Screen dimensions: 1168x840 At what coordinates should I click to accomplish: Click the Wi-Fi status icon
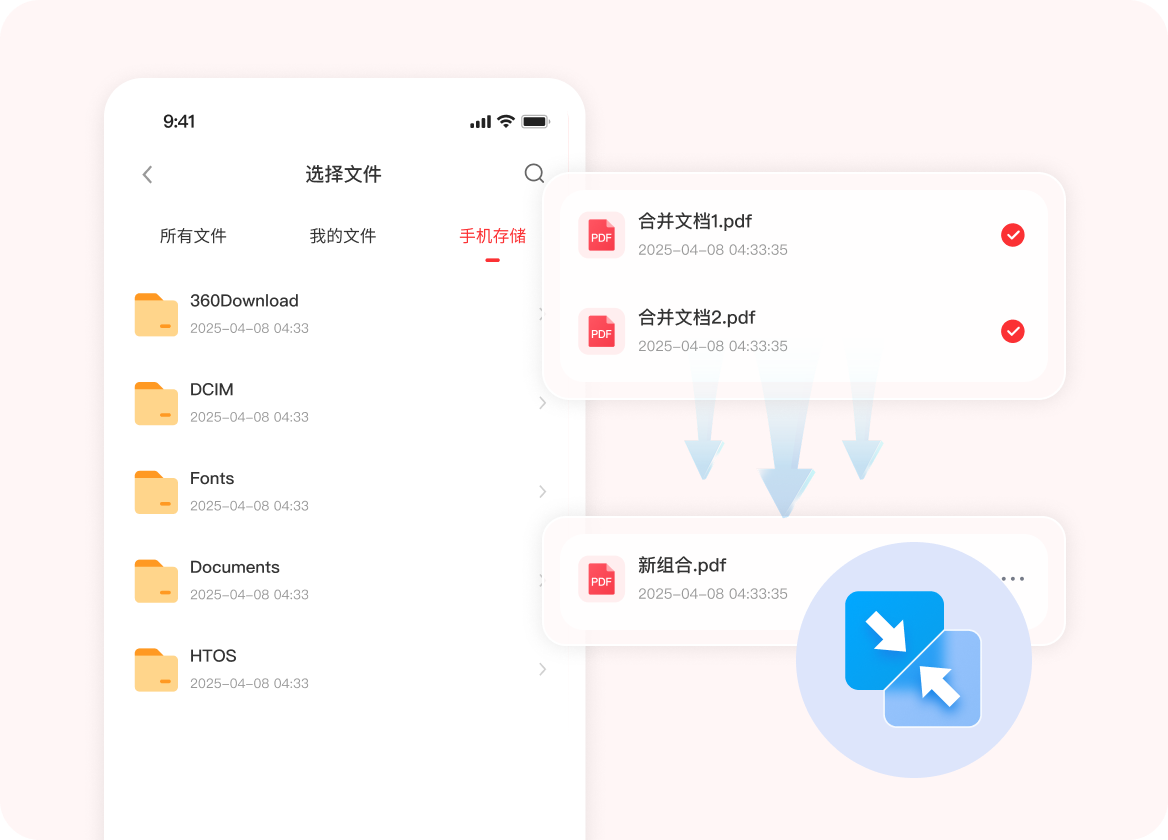[x=507, y=121]
